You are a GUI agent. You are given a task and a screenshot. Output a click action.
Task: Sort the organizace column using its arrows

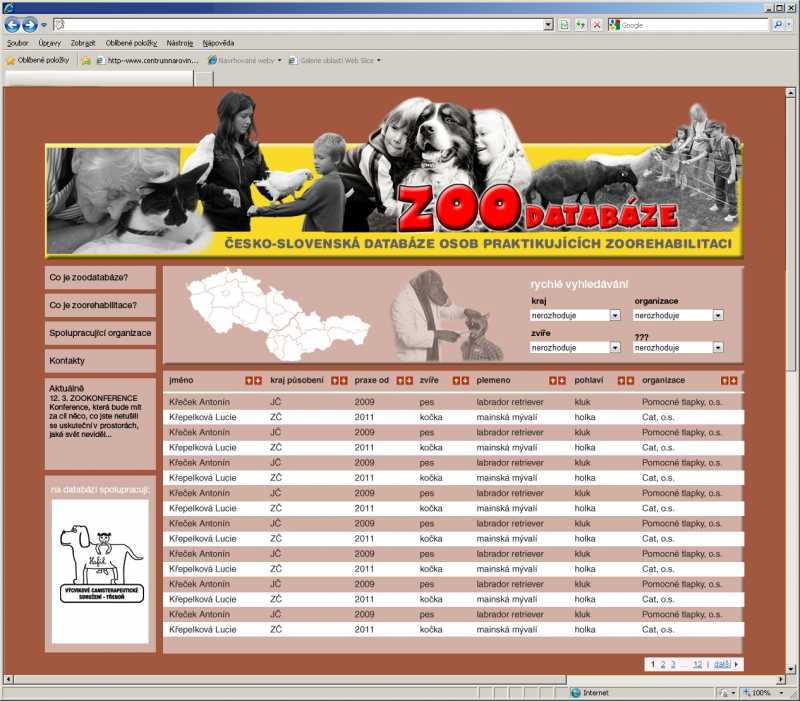coord(729,380)
